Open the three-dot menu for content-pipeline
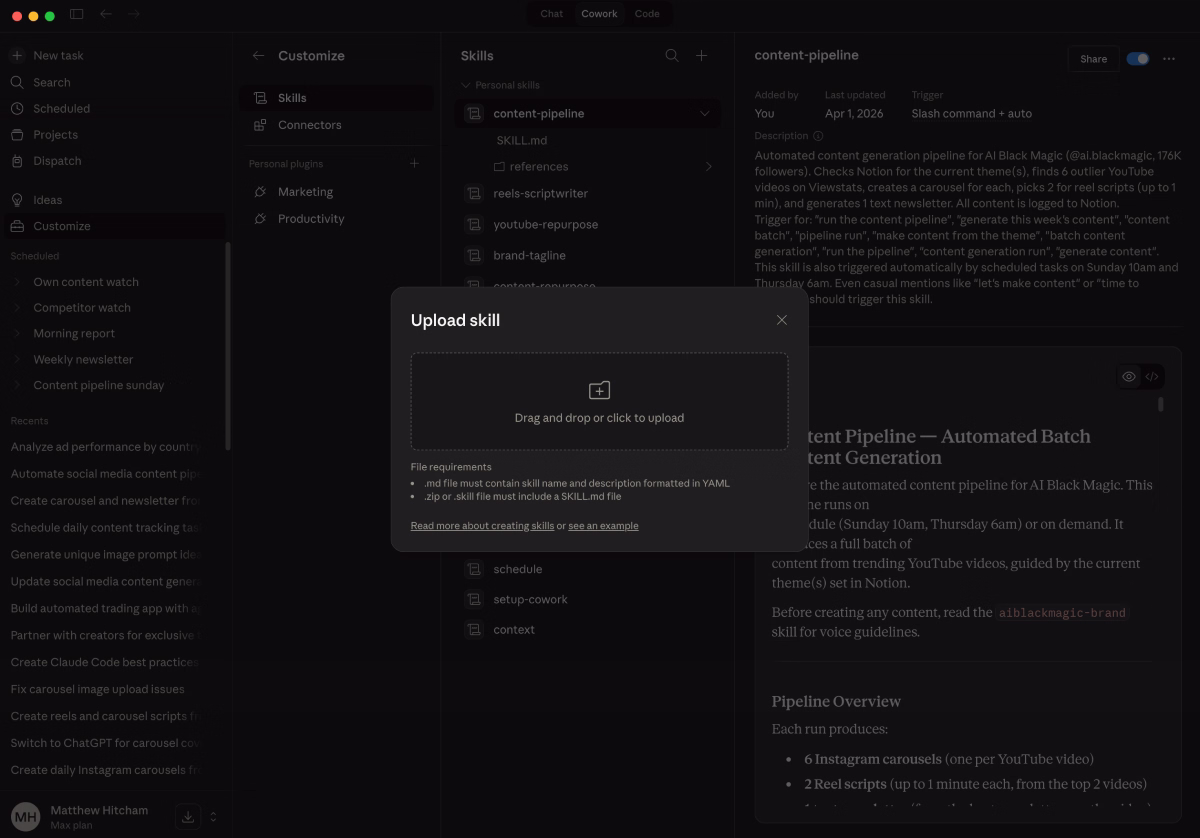 point(1169,59)
